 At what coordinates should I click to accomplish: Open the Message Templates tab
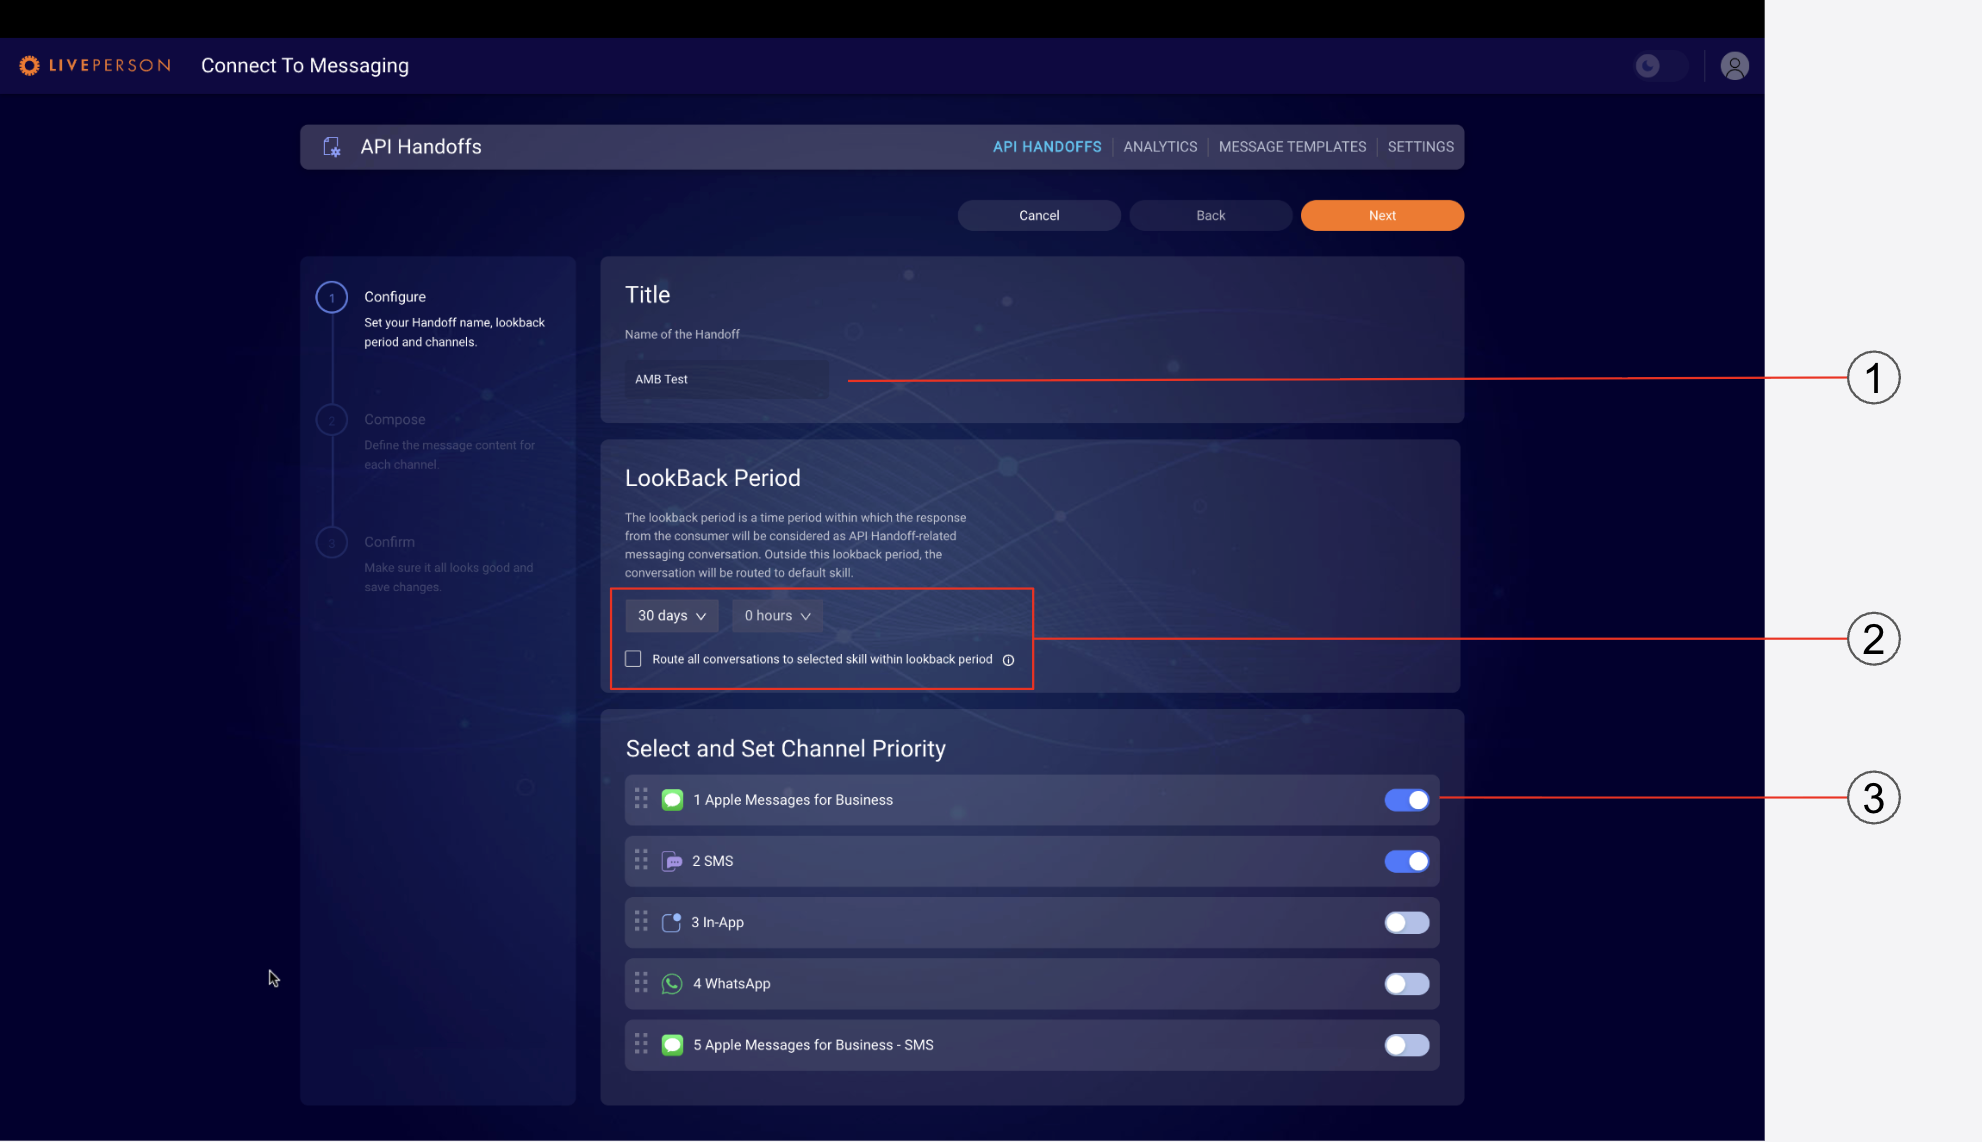(1291, 147)
